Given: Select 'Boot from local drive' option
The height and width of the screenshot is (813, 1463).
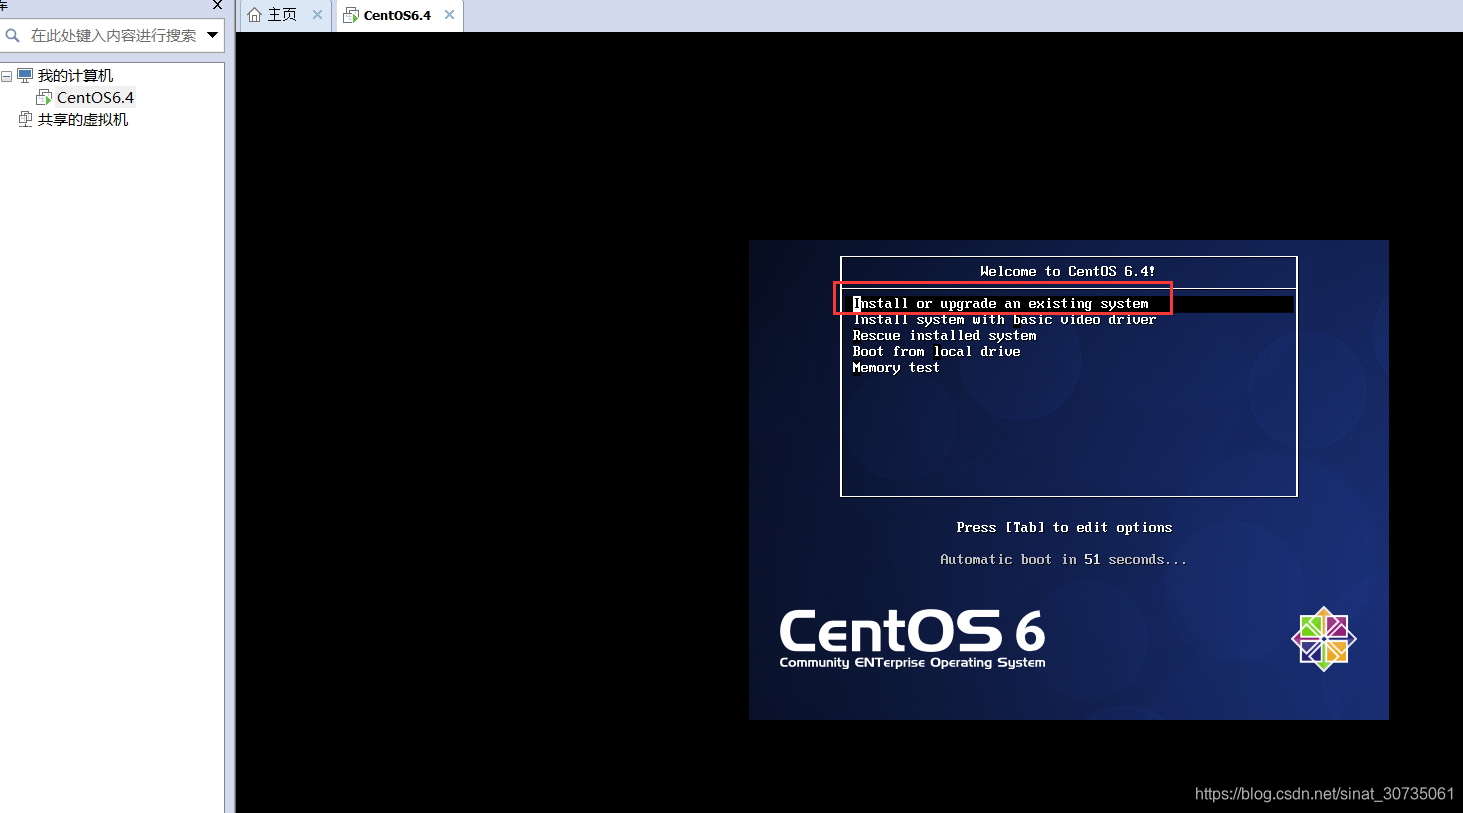Looking at the screenshot, I should (936, 352).
